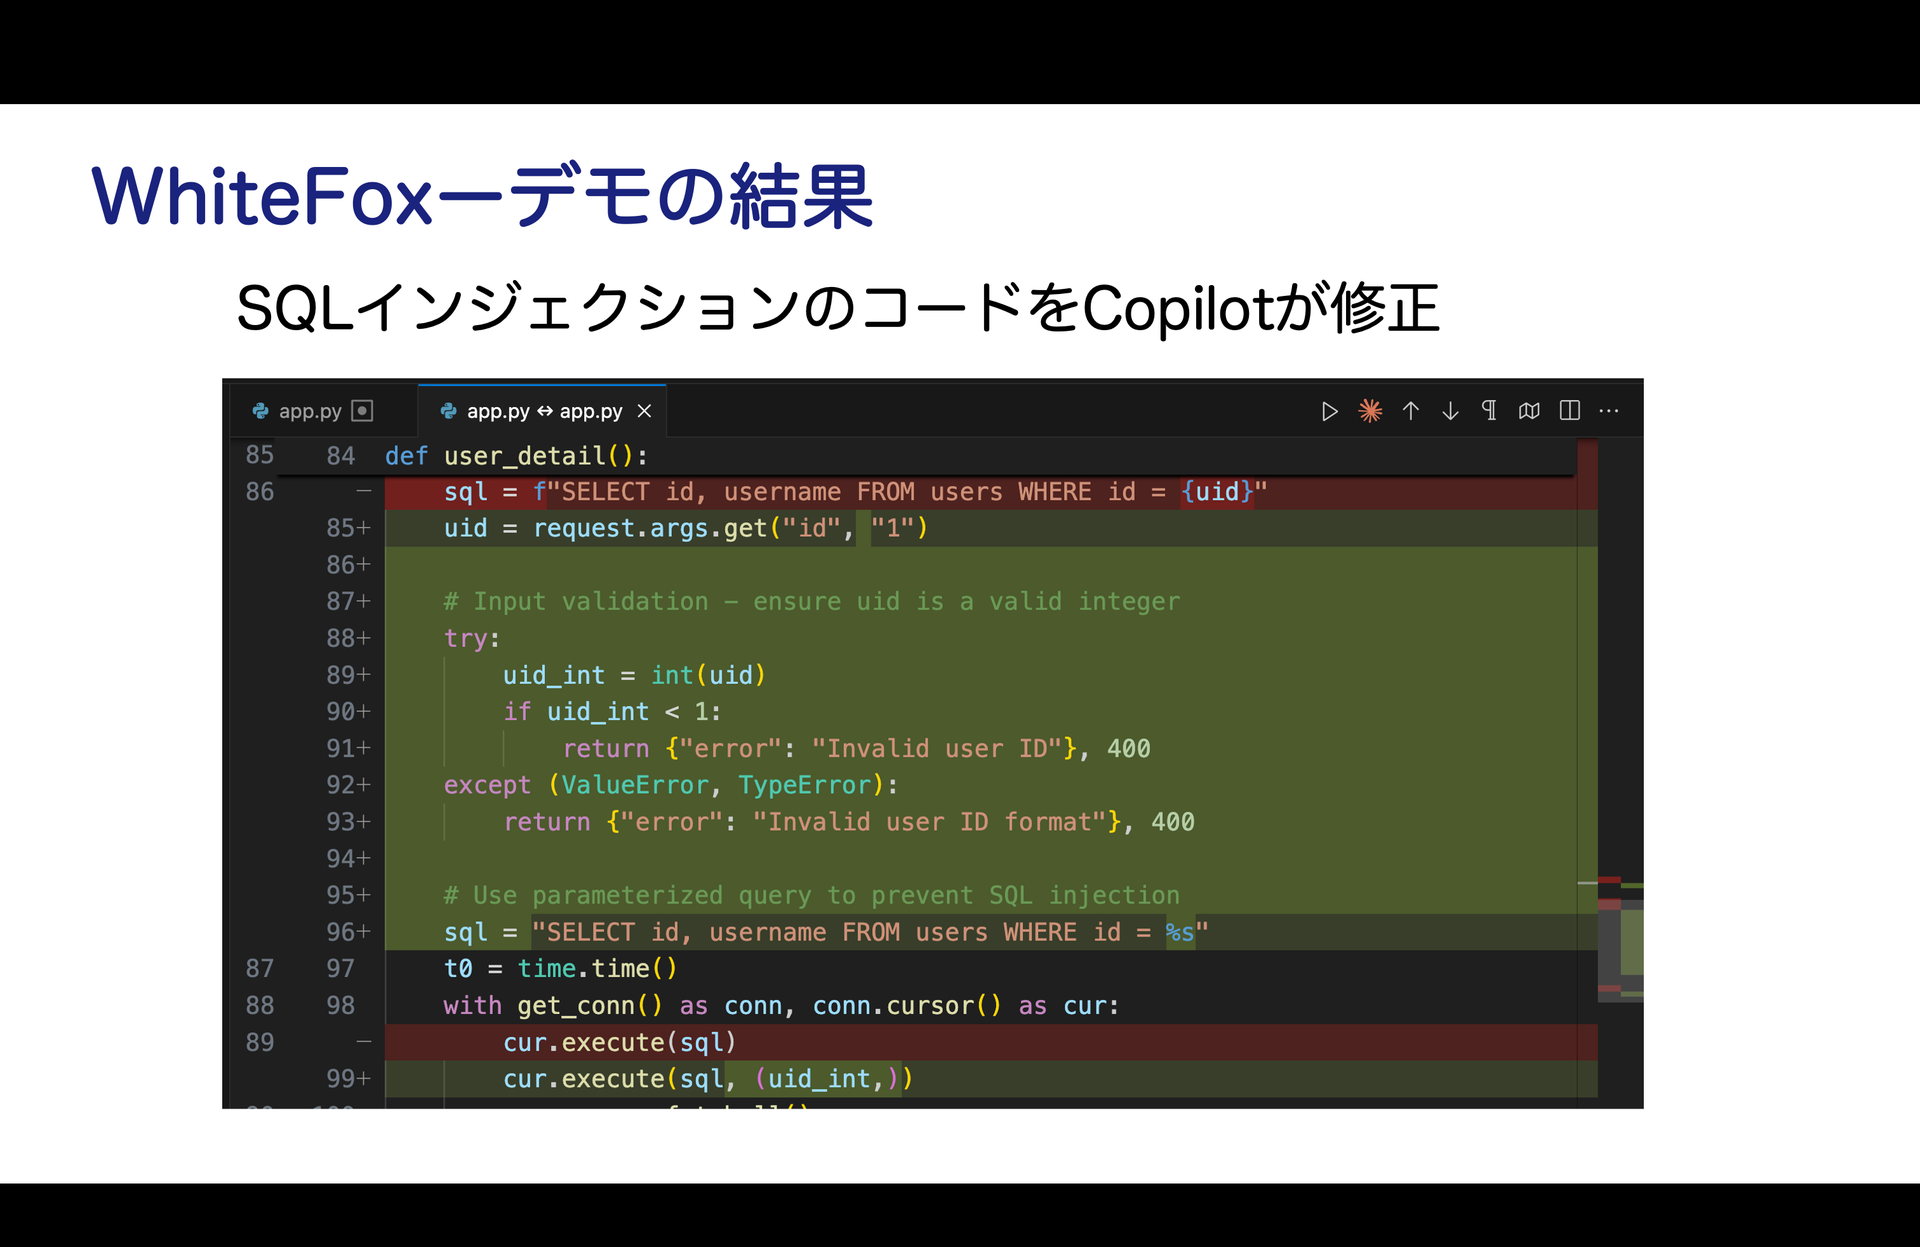1920x1247 pixels.
Task: Click the removed cur.execute(sql) line
Action: [619, 1042]
